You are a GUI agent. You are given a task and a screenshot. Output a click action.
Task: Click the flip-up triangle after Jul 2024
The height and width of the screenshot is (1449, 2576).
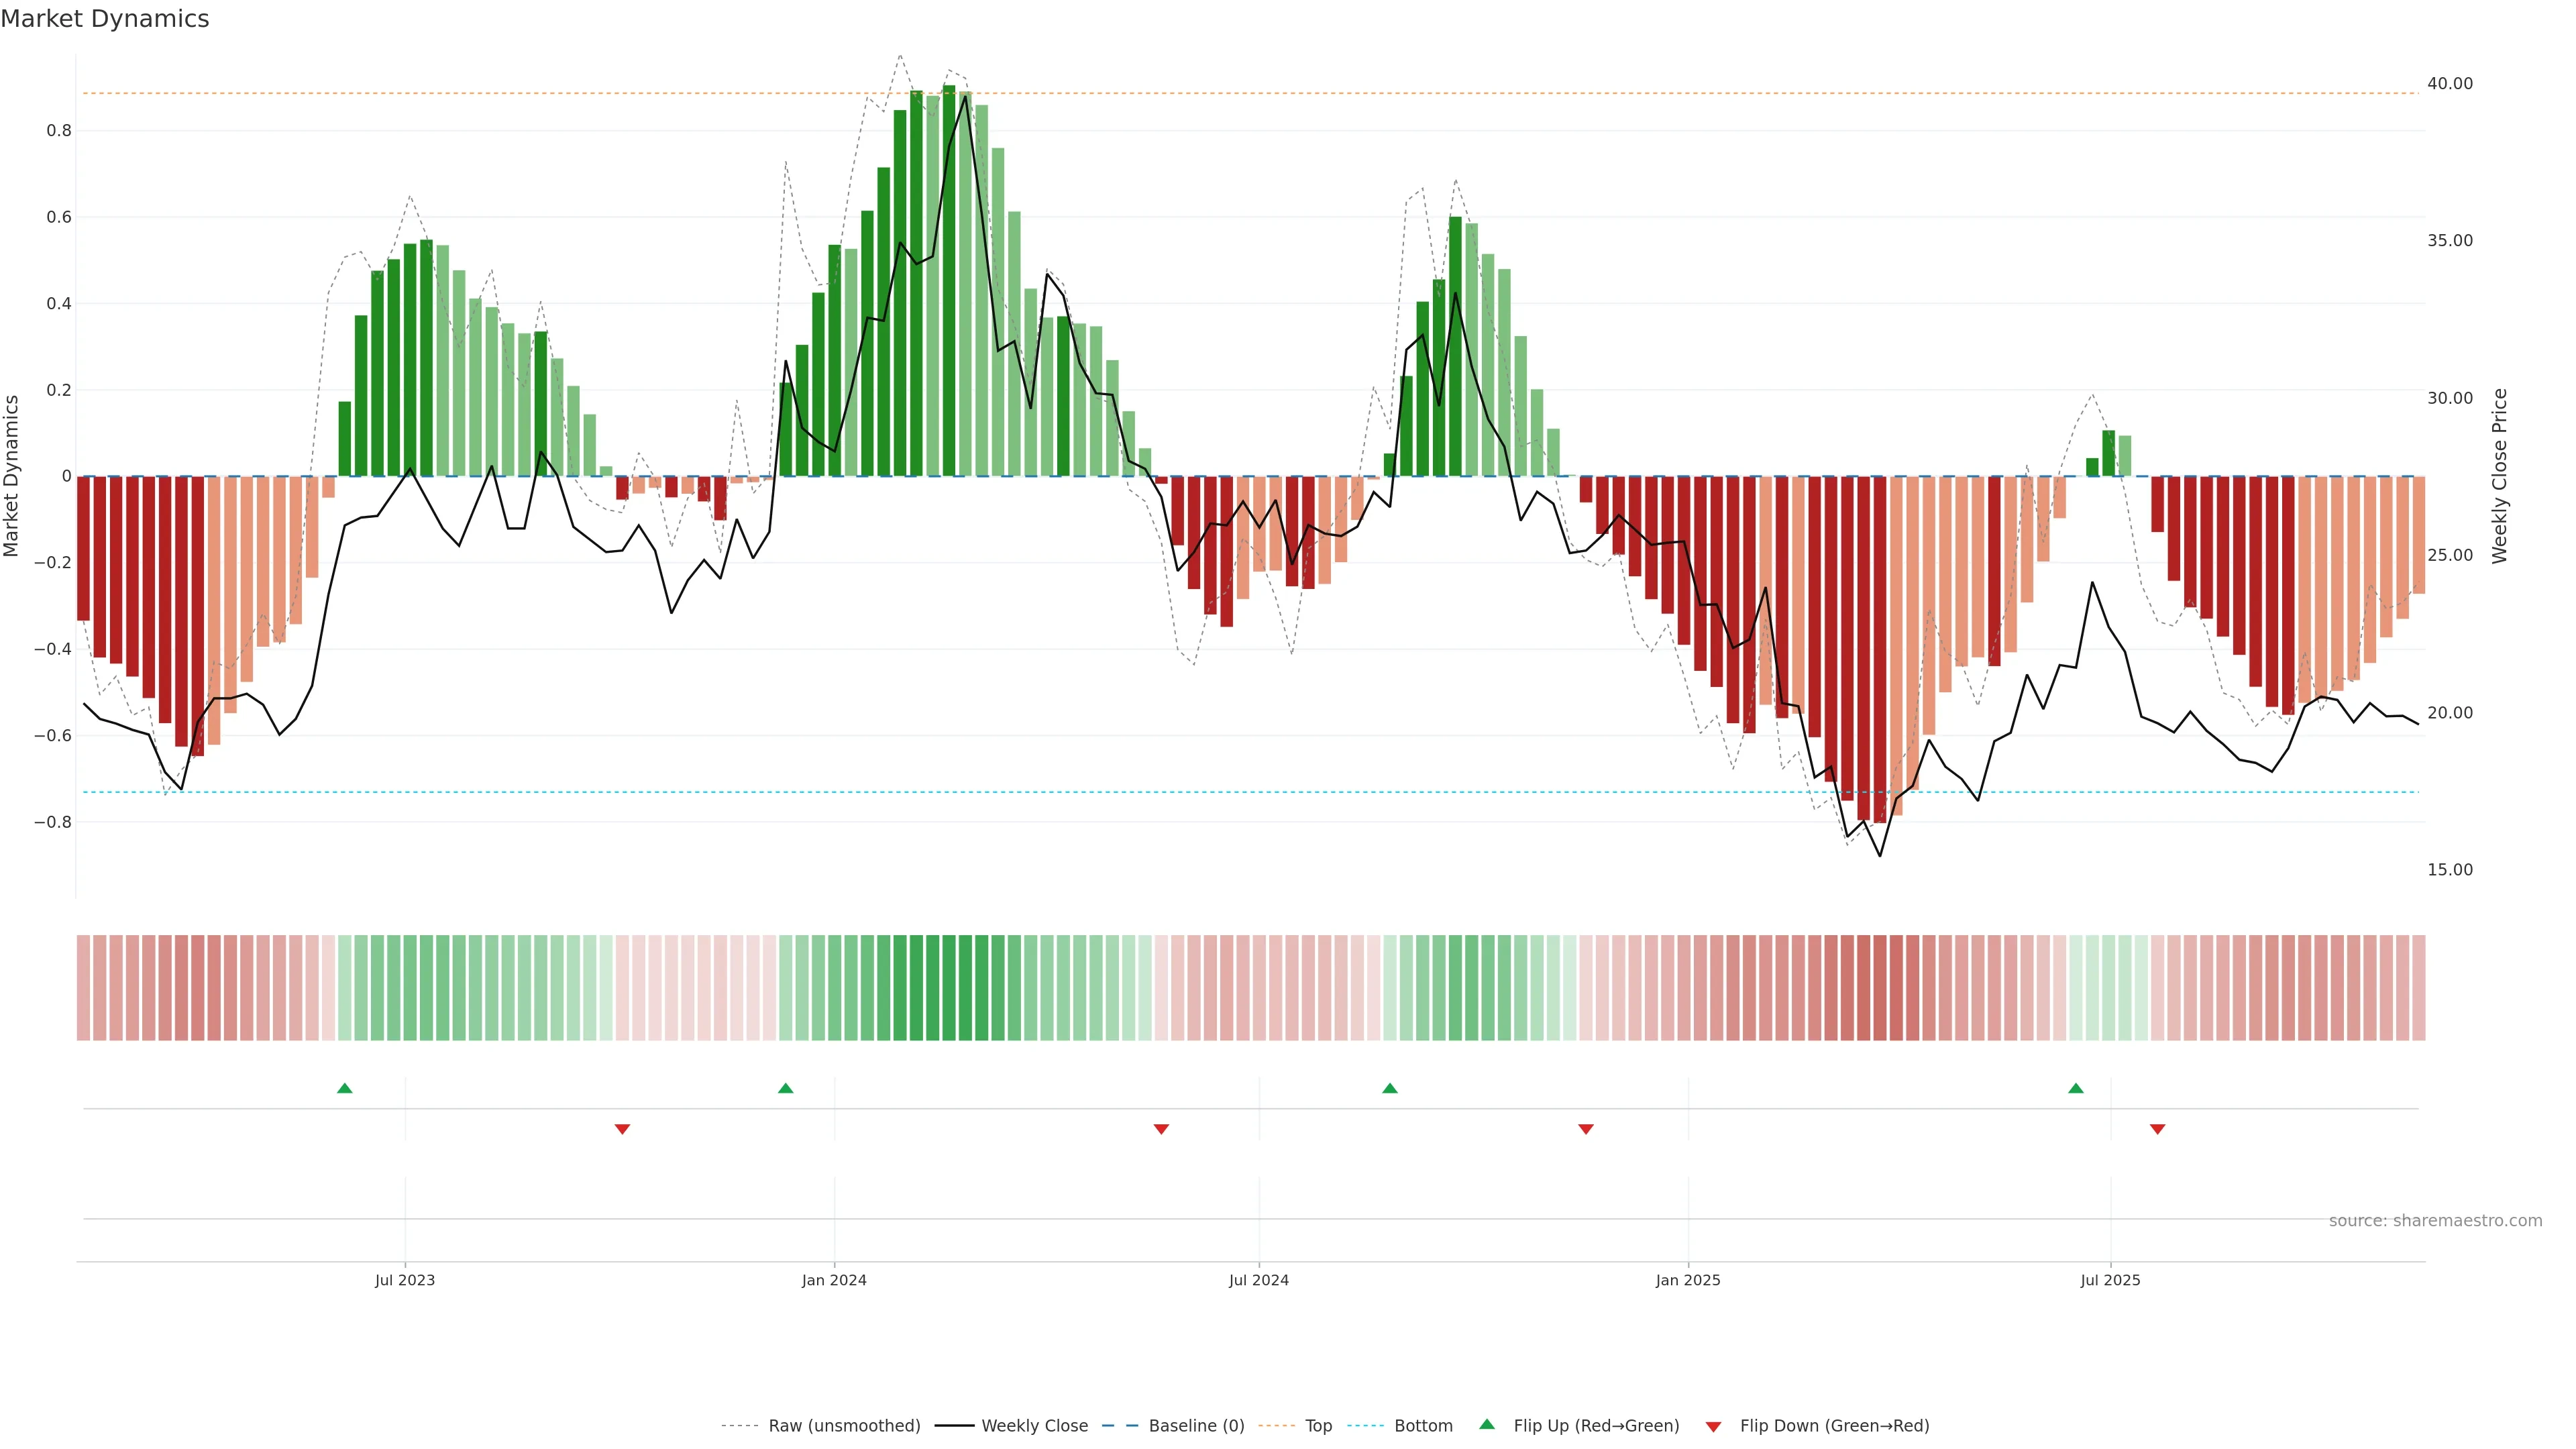point(1389,1088)
